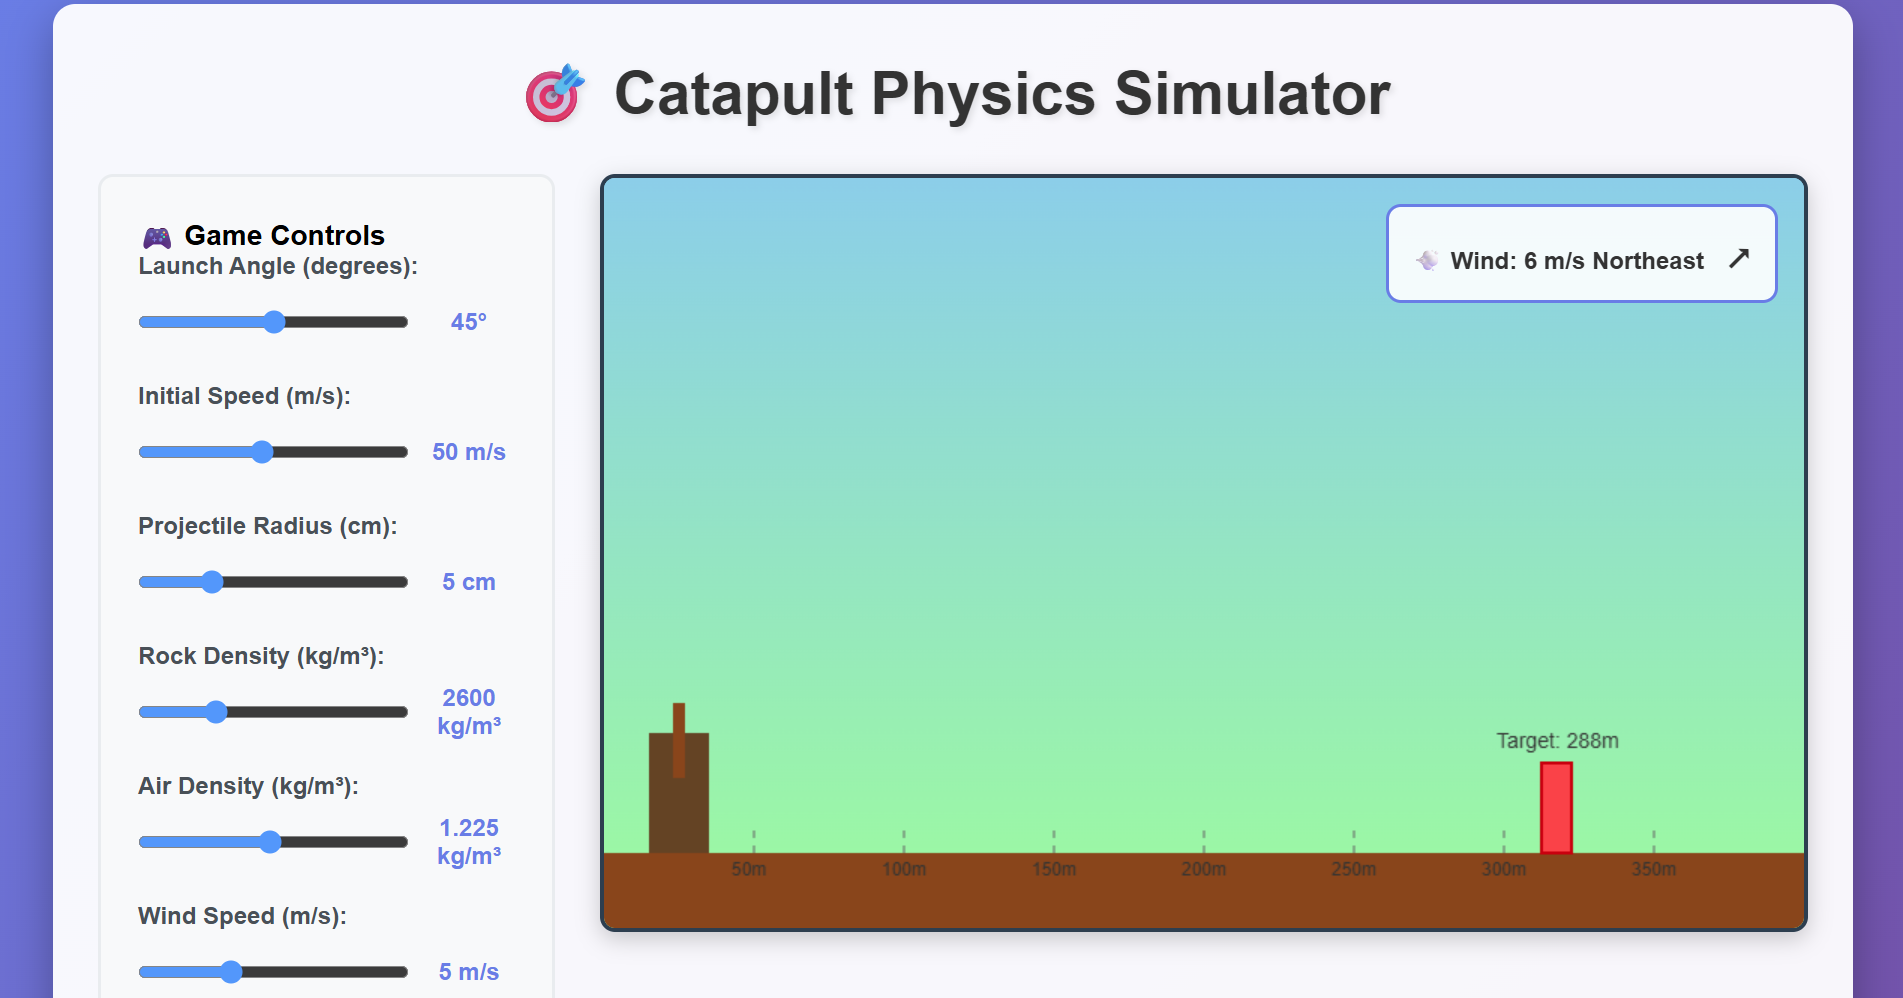Image resolution: width=1903 pixels, height=998 pixels.
Task: Click the brown catapult tower
Action: pyautogui.click(x=678, y=791)
